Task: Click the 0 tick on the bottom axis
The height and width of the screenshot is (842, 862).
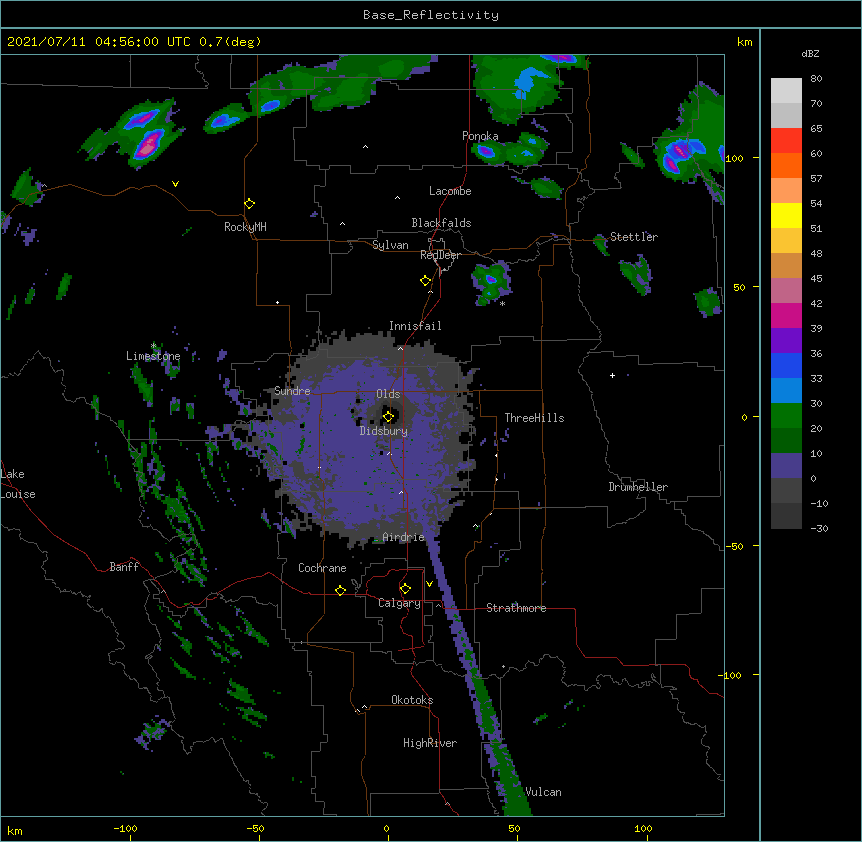Action: click(x=386, y=828)
